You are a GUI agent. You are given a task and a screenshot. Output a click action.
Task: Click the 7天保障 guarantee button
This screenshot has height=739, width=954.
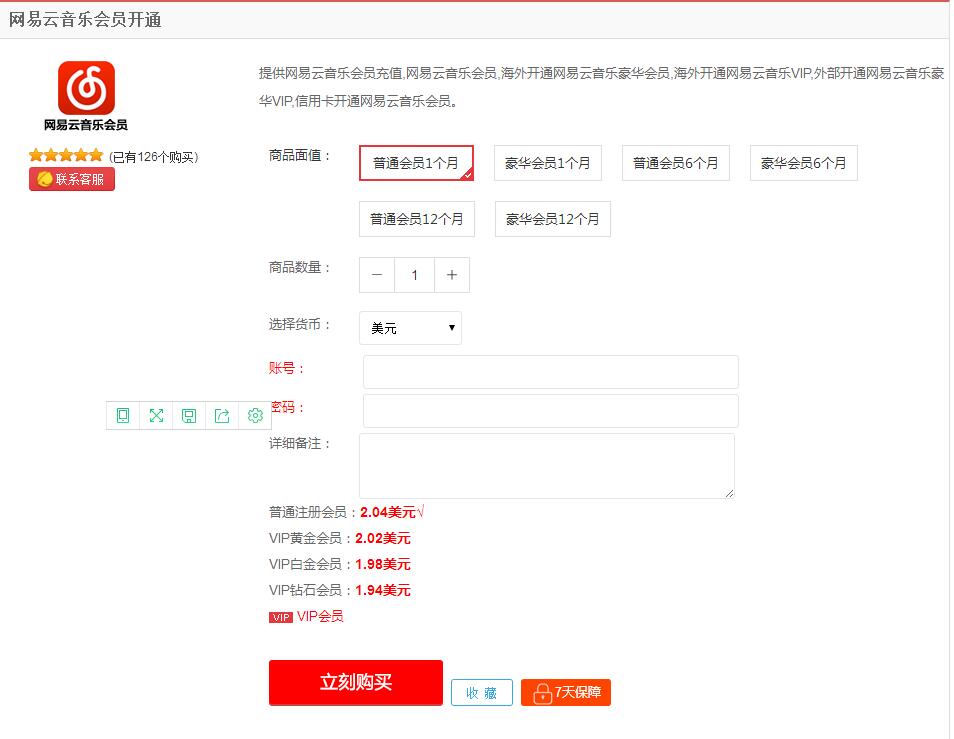click(566, 693)
